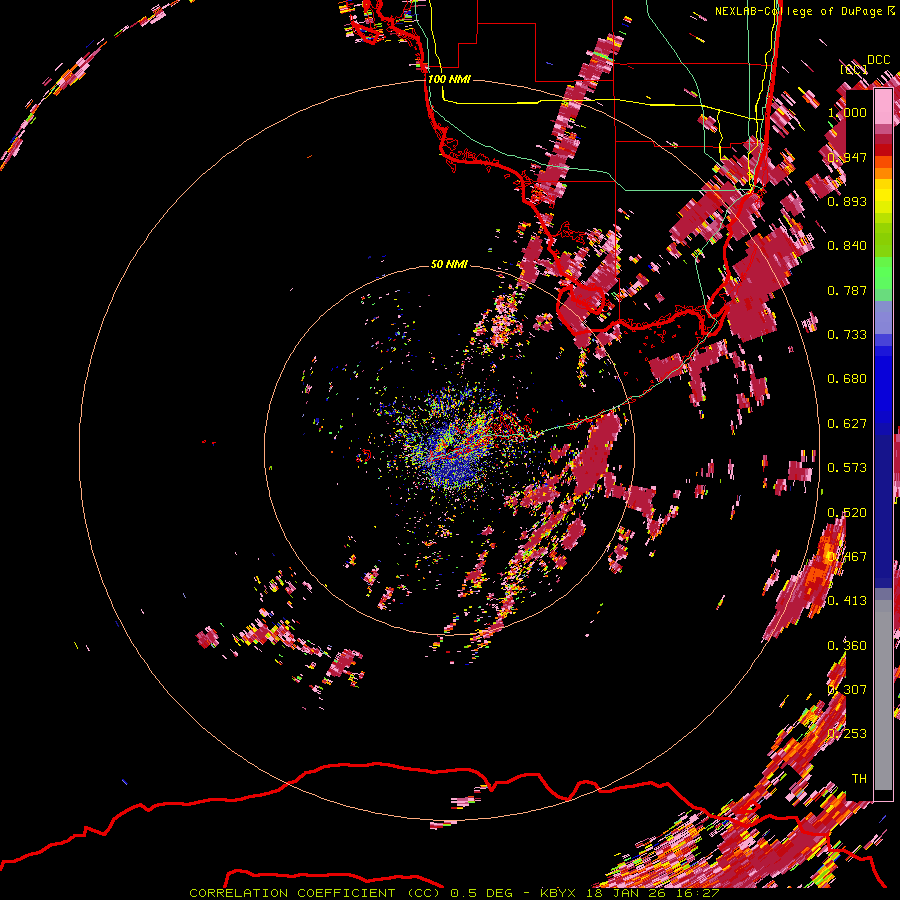Viewport: 900px width, 900px height.
Task: Click the 0.413 legend value
Action: tap(847, 601)
